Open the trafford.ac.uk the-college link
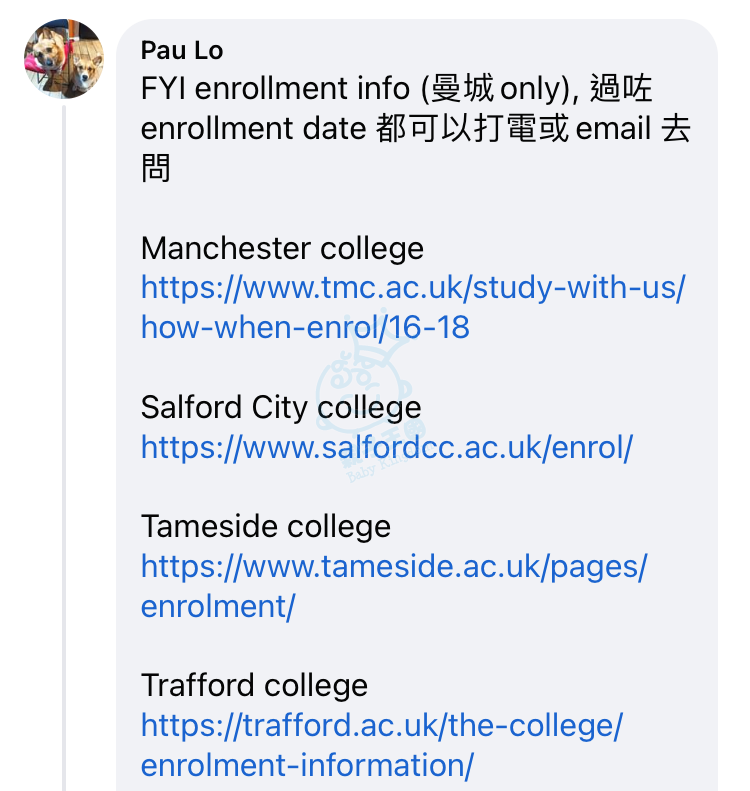The width and height of the screenshot is (750, 791). pos(382,726)
